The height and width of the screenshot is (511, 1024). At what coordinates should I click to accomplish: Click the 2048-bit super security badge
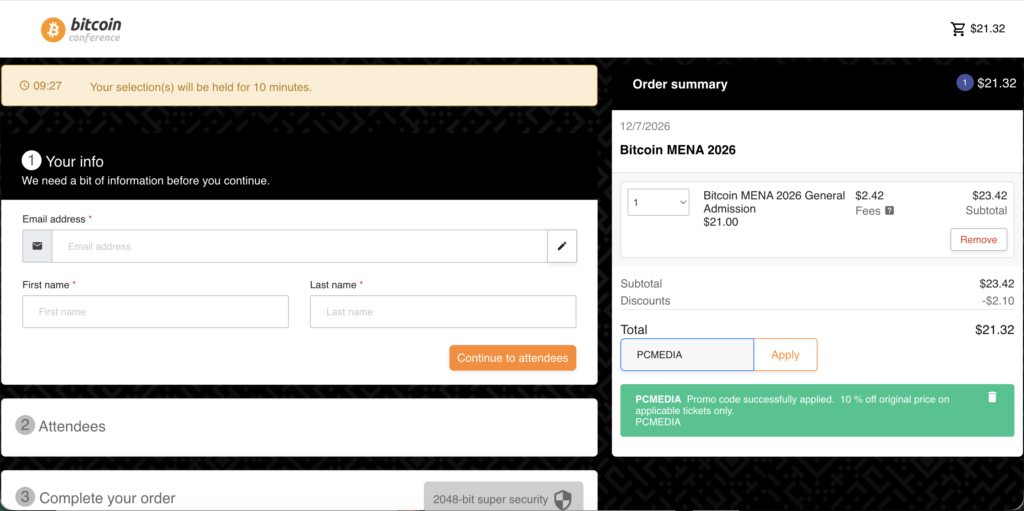click(503, 499)
